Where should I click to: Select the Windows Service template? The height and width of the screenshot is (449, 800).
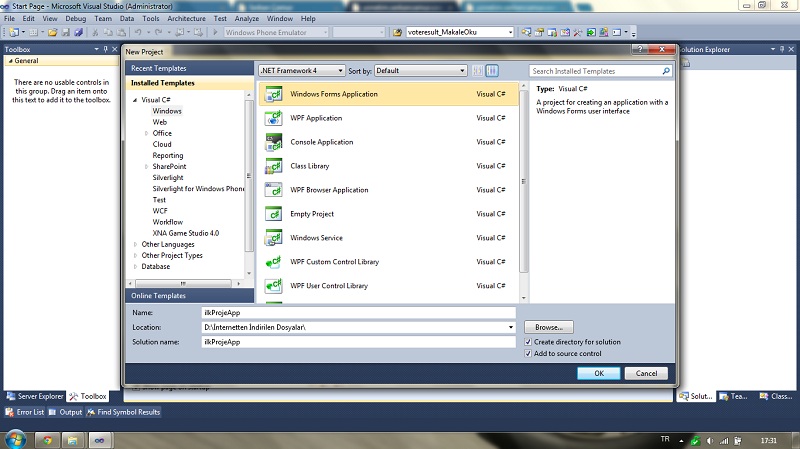pos(389,238)
